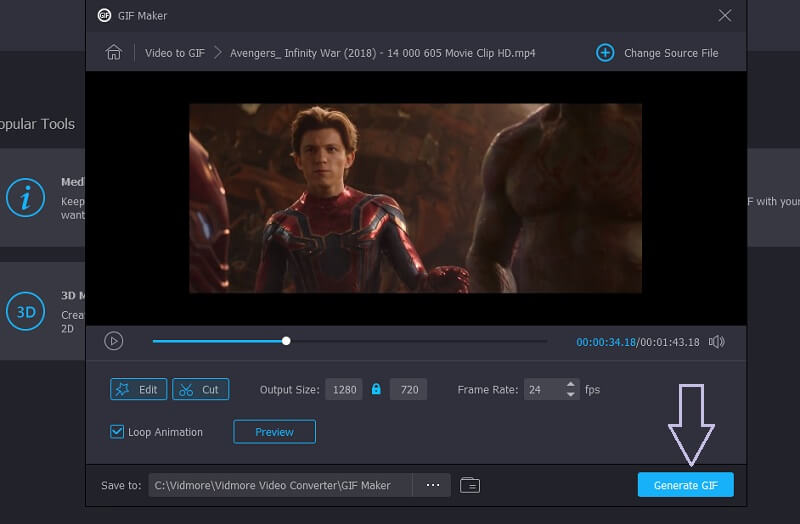The image size is (800, 524).
Task: Decrease frame rate with down arrow
Action: [571, 394]
